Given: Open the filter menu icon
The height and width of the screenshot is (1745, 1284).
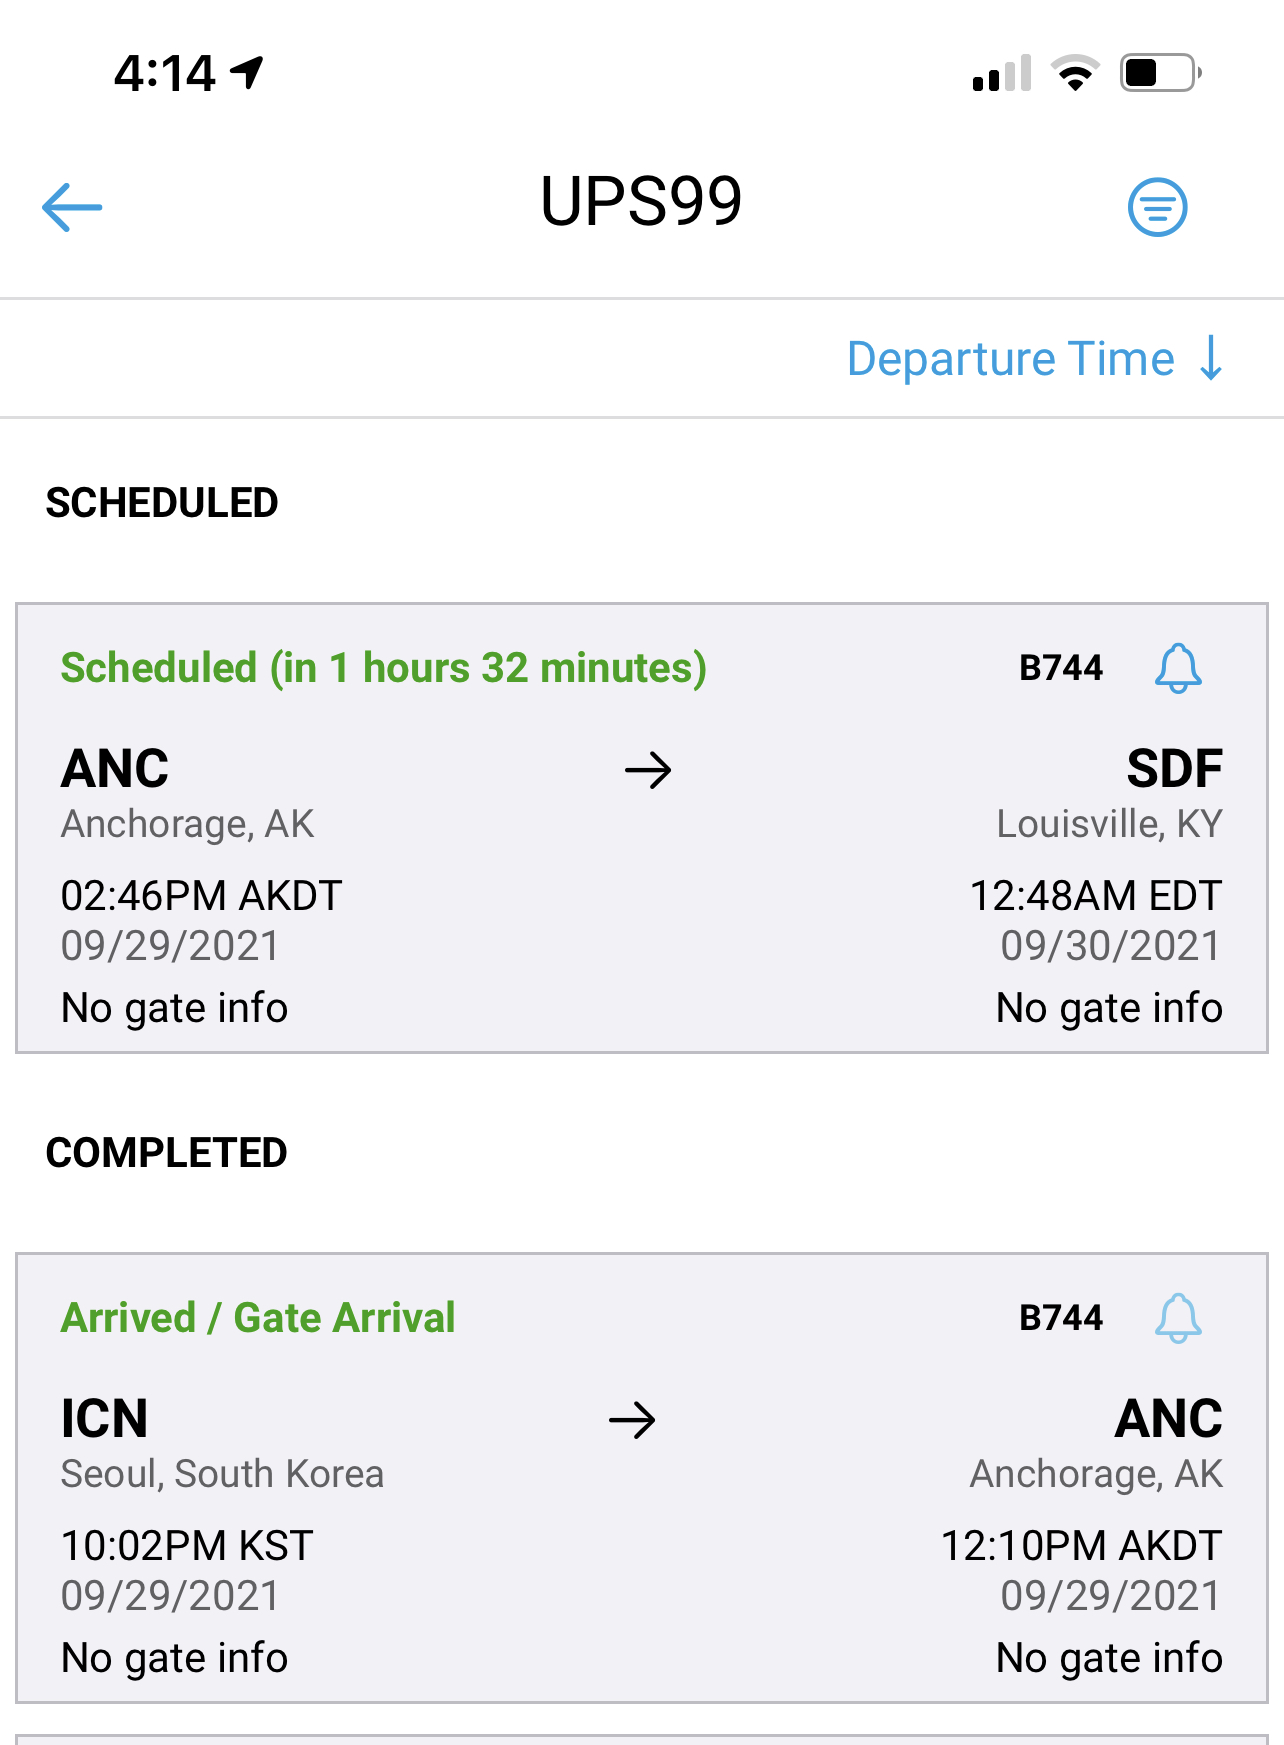Looking at the screenshot, I should coord(1157,207).
